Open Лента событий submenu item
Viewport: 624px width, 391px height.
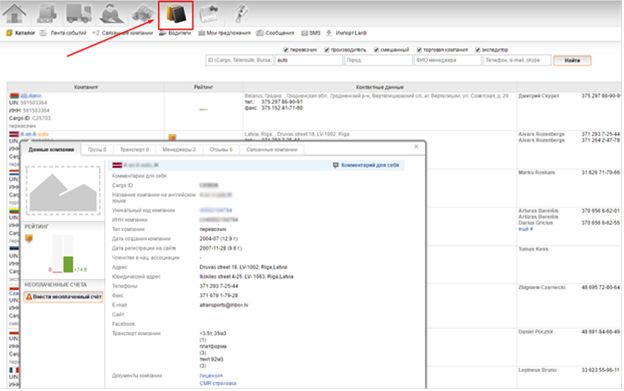point(63,33)
